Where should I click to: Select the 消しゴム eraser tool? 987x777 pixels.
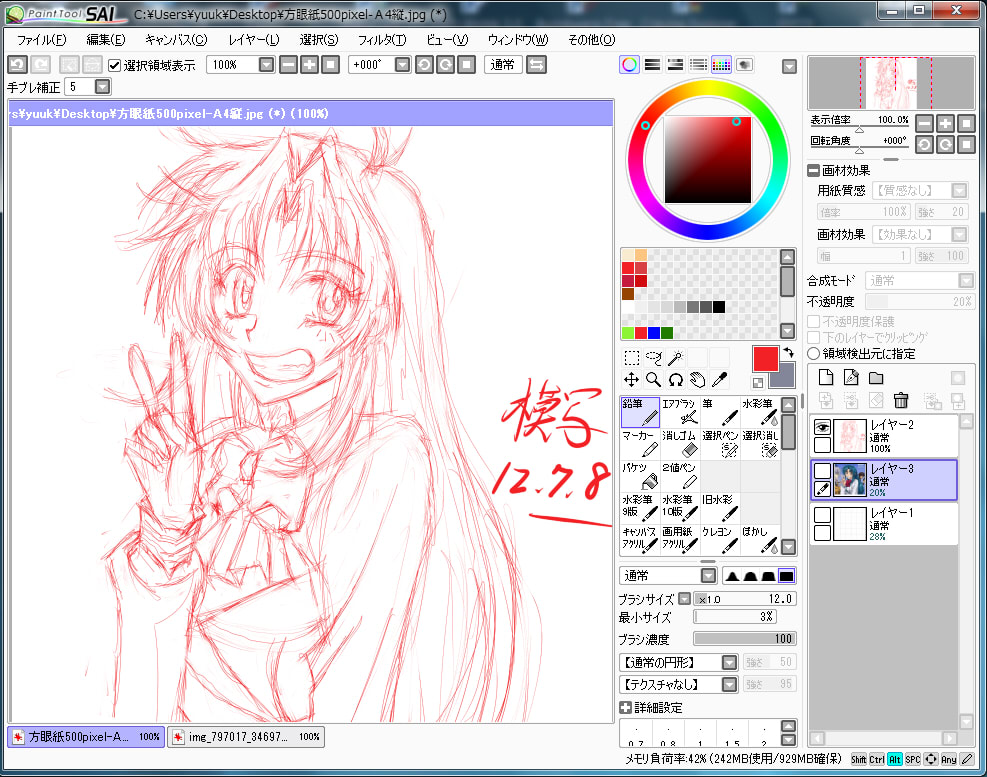coord(679,445)
